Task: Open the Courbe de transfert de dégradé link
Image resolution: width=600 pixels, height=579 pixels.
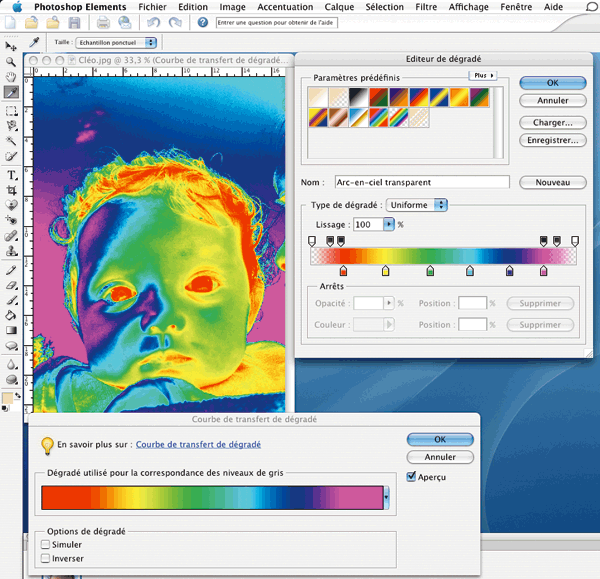Action: click(198, 445)
